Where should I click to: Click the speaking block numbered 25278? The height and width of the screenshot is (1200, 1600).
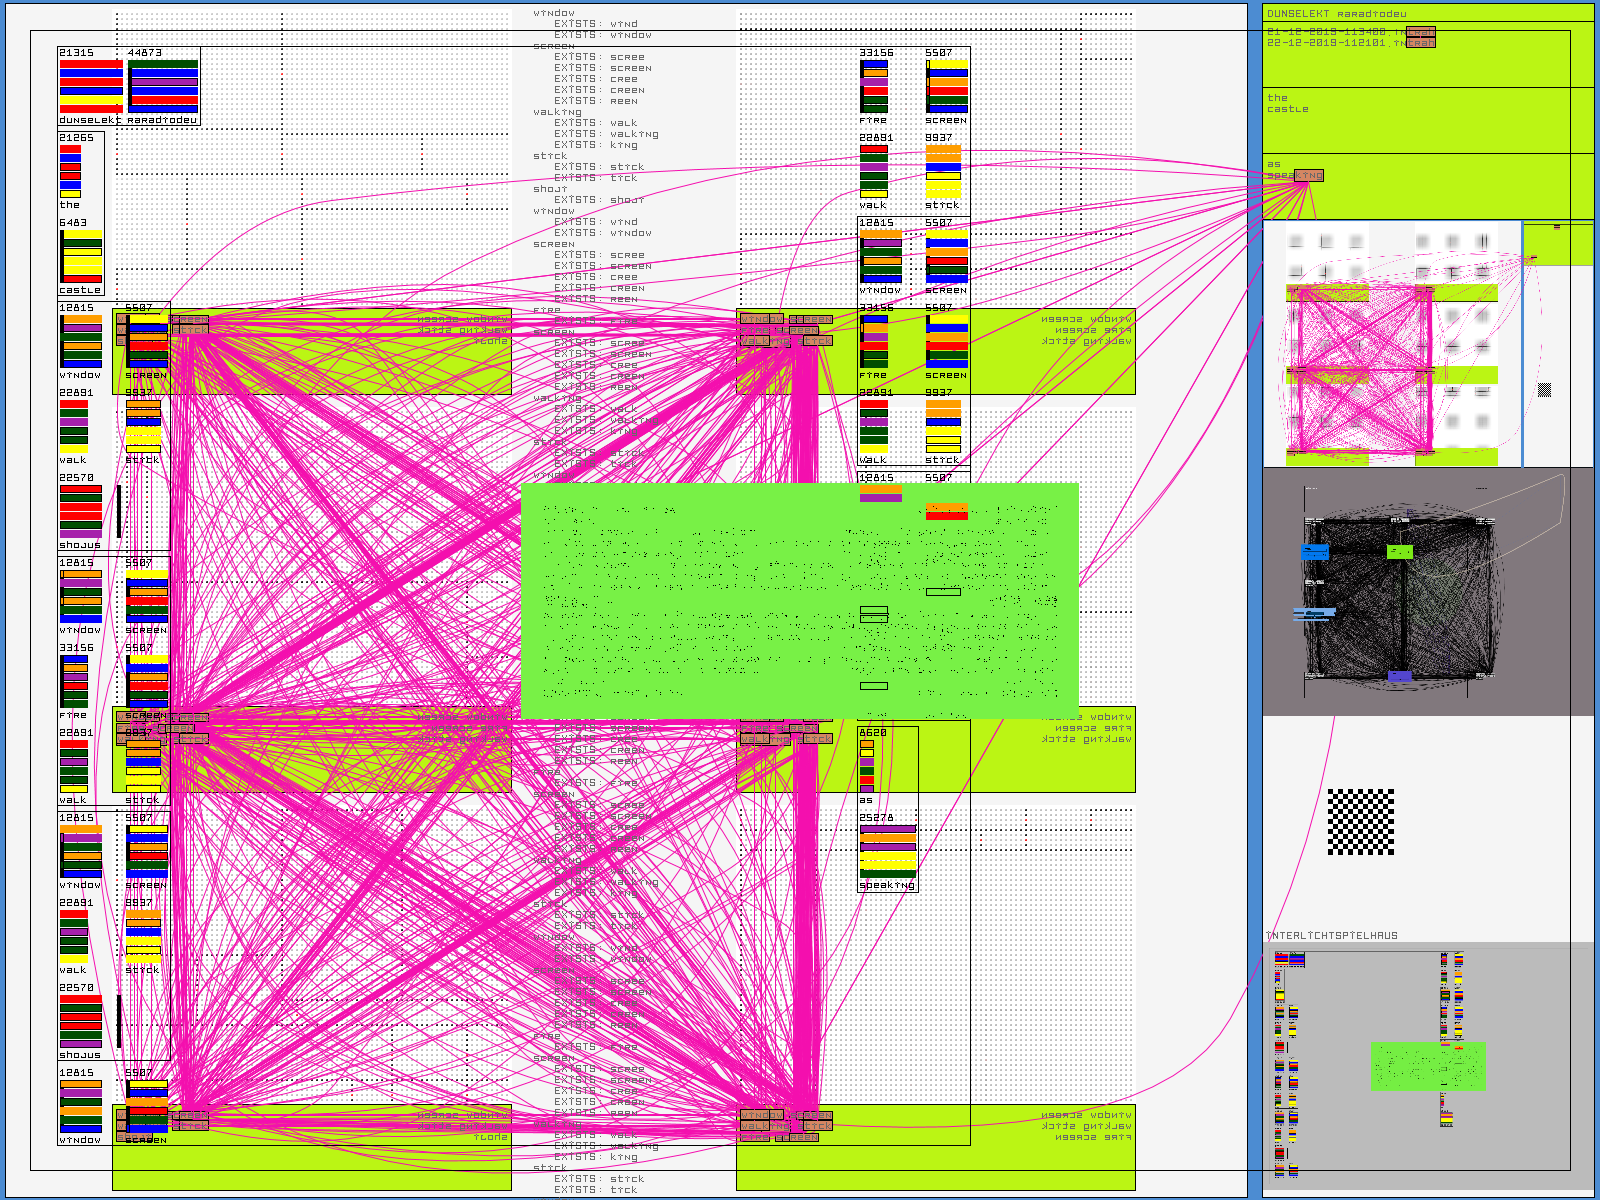(x=887, y=851)
